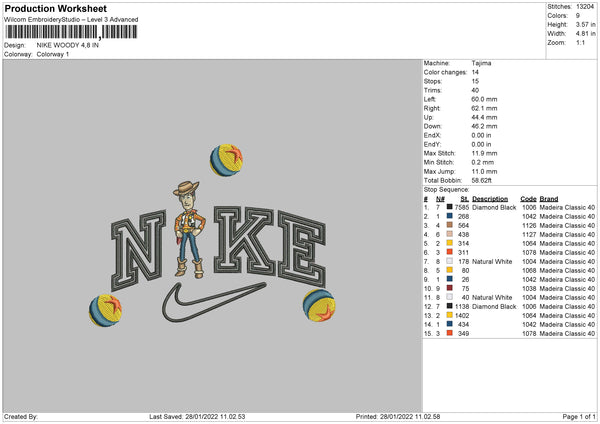The width and height of the screenshot is (600, 424).
Task: Click the 'Code' column header
Action: click(528, 199)
